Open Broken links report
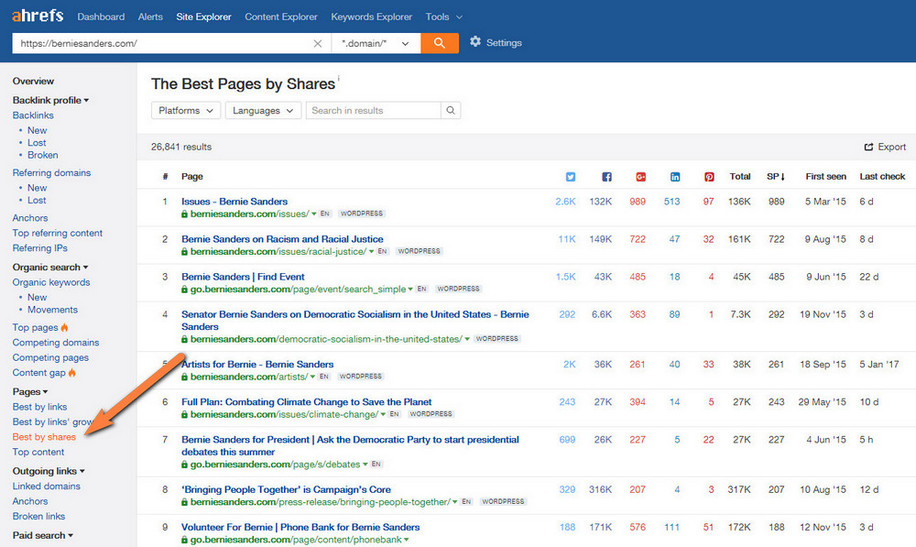This screenshot has width=916, height=547. (x=39, y=517)
